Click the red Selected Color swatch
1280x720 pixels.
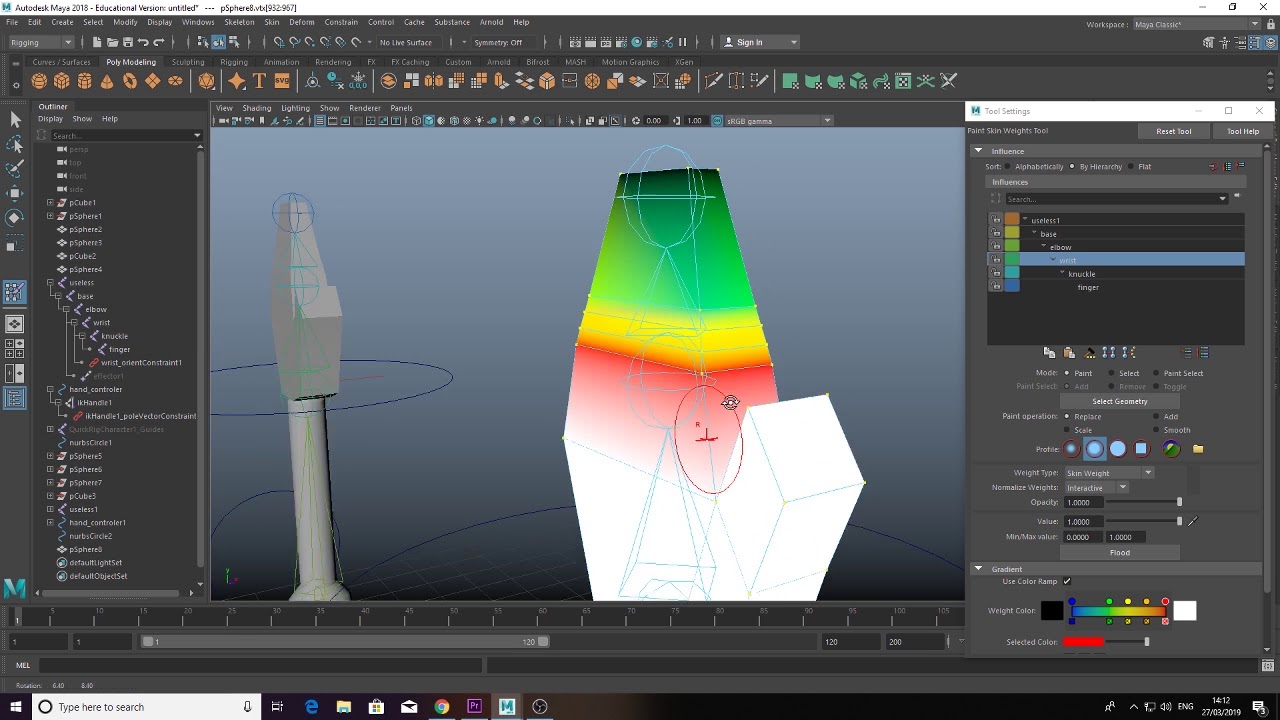pyautogui.click(x=1082, y=642)
